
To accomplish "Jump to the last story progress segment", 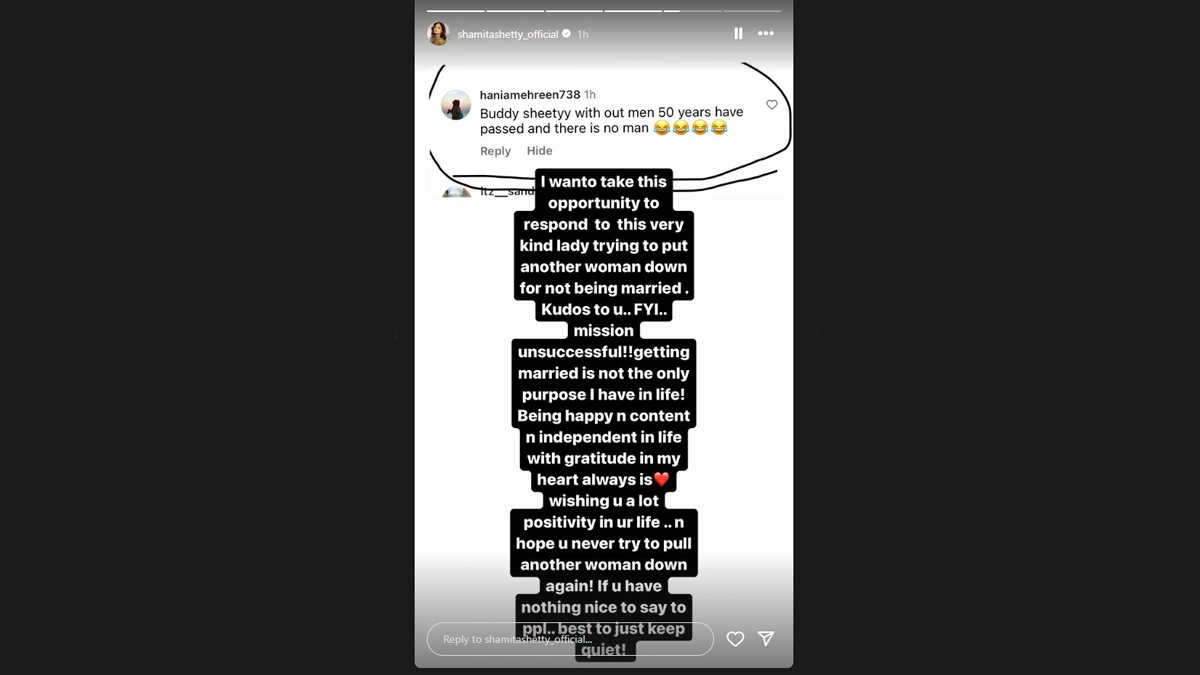I will pos(752,11).
